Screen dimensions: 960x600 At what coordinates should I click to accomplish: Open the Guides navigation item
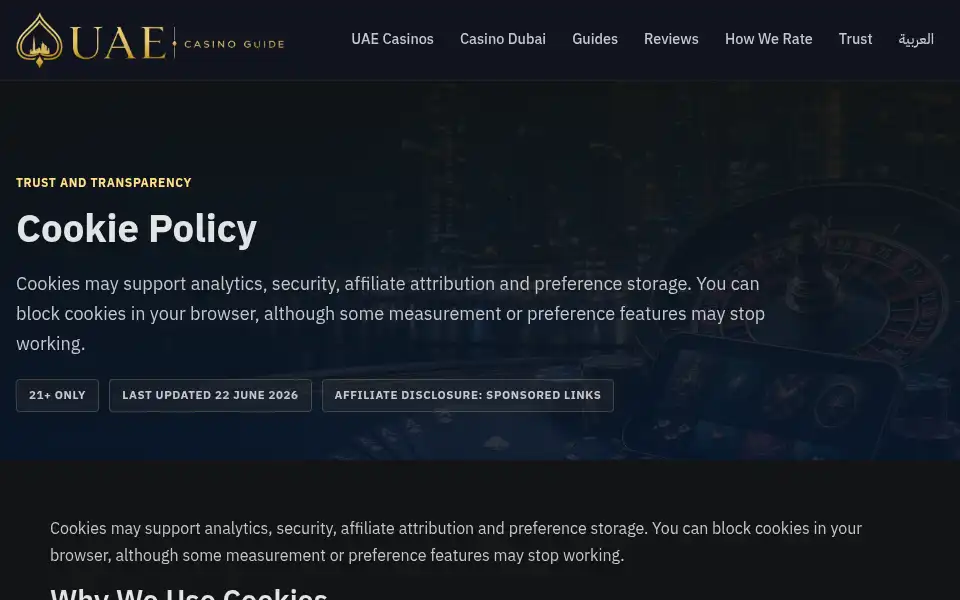click(594, 39)
